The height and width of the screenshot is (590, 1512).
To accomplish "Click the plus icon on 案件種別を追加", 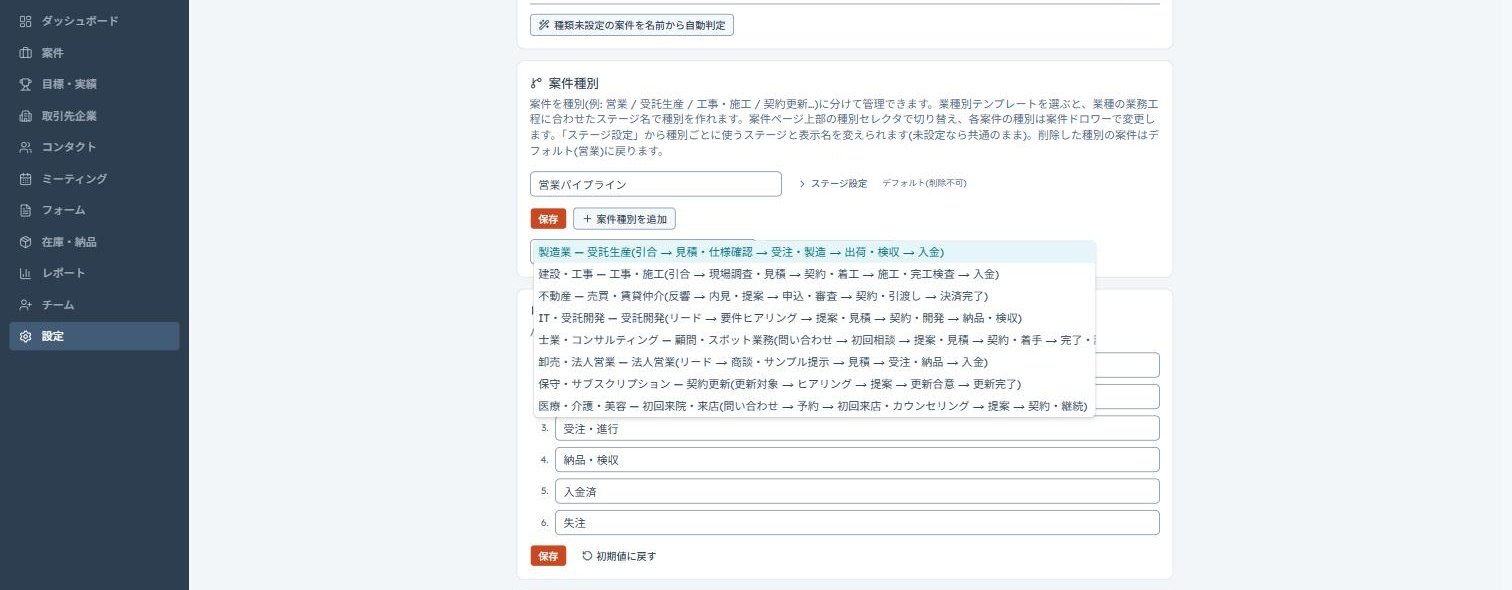I will (x=587, y=218).
